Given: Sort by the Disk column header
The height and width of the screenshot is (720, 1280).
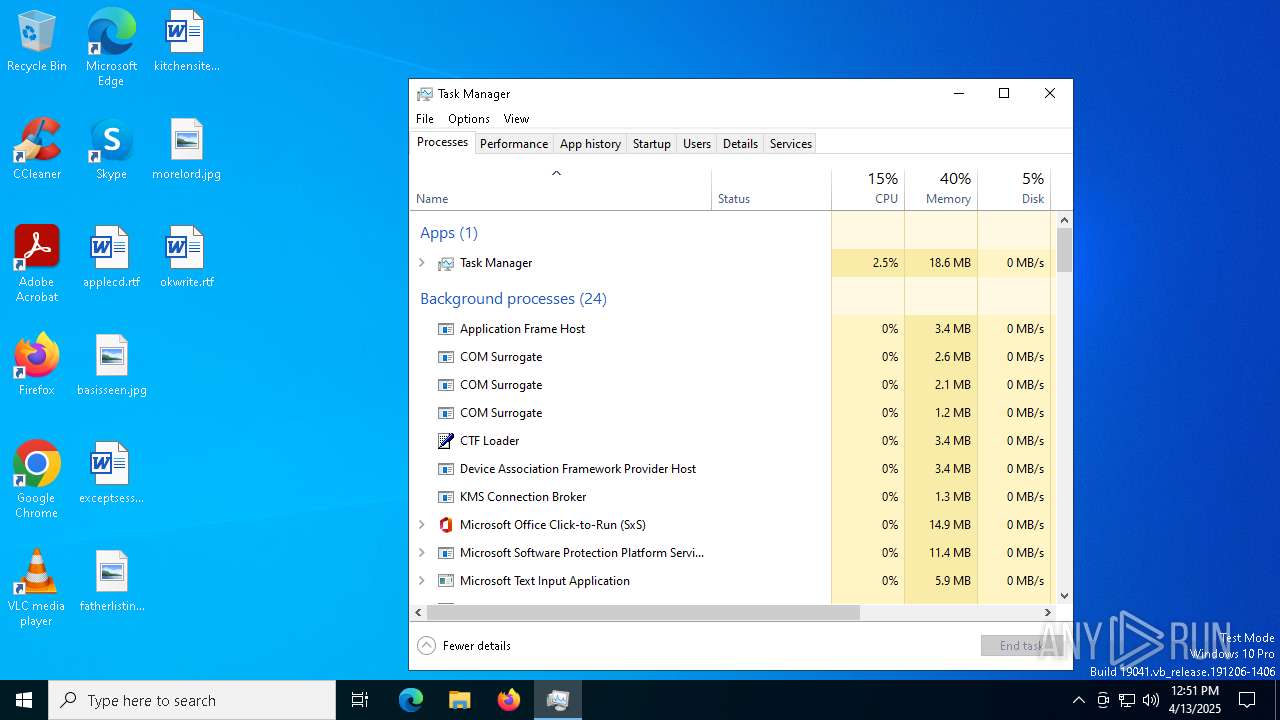Looking at the screenshot, I should click(1014, 189).
